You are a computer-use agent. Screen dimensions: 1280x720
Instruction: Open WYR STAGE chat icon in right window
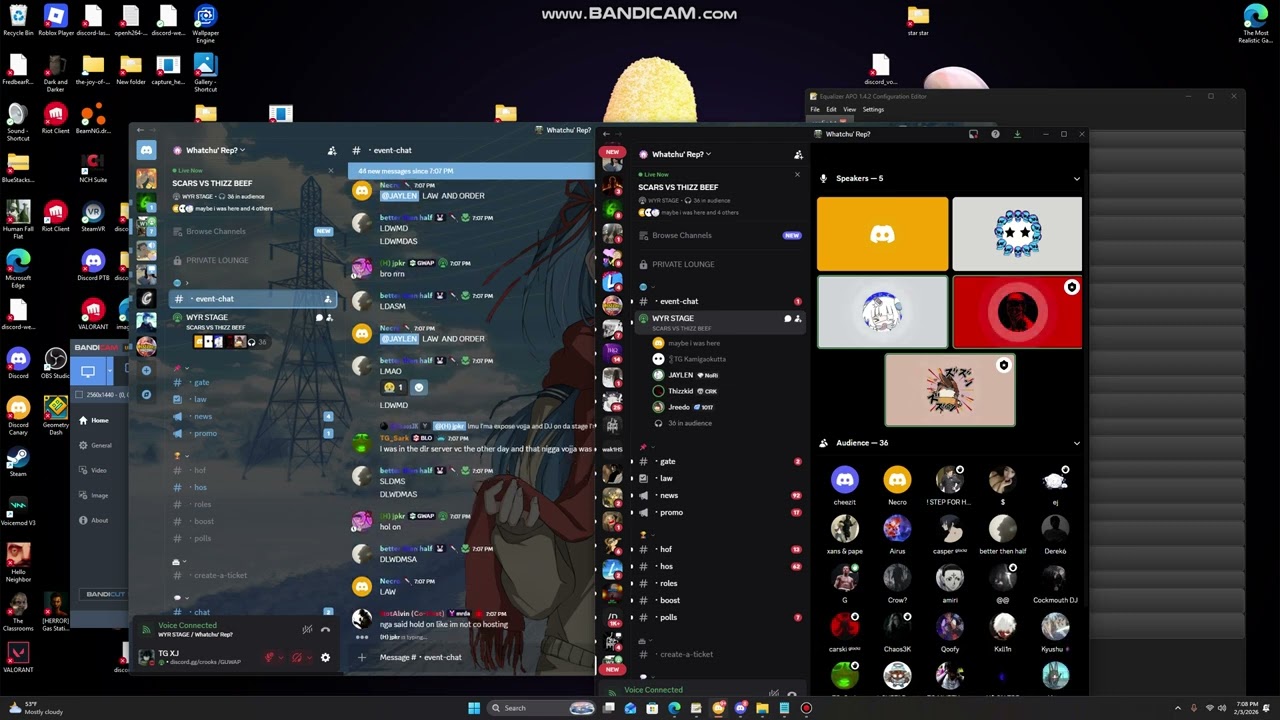[787, 319]
